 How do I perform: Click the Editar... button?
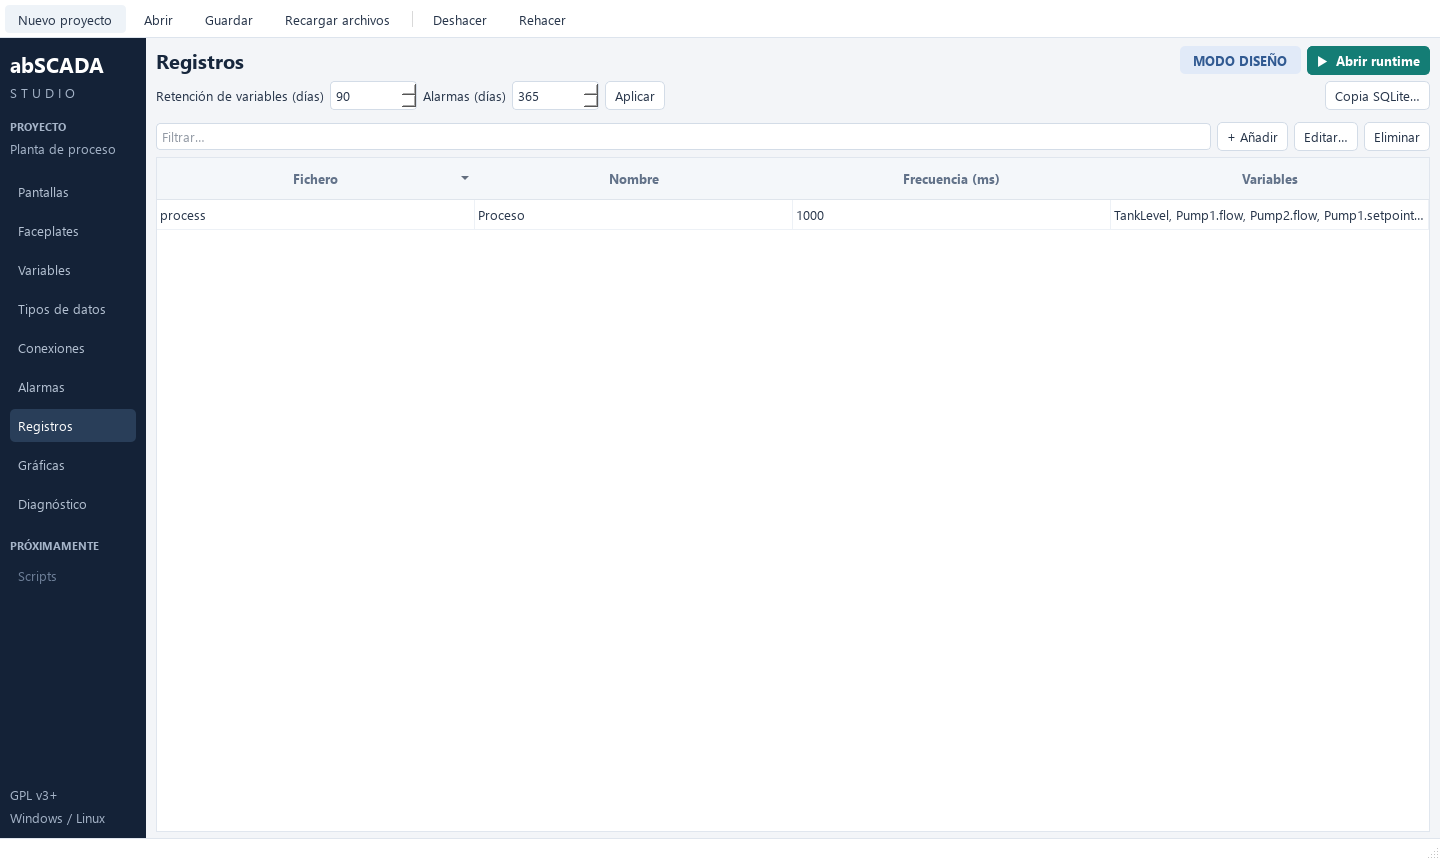tap(1326, 137)
